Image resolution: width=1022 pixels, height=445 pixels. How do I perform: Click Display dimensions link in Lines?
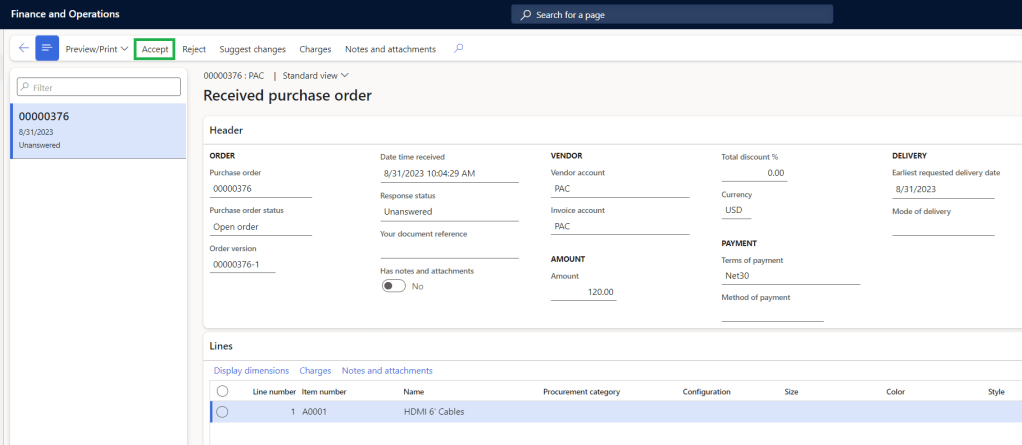(x=251, y=370)
